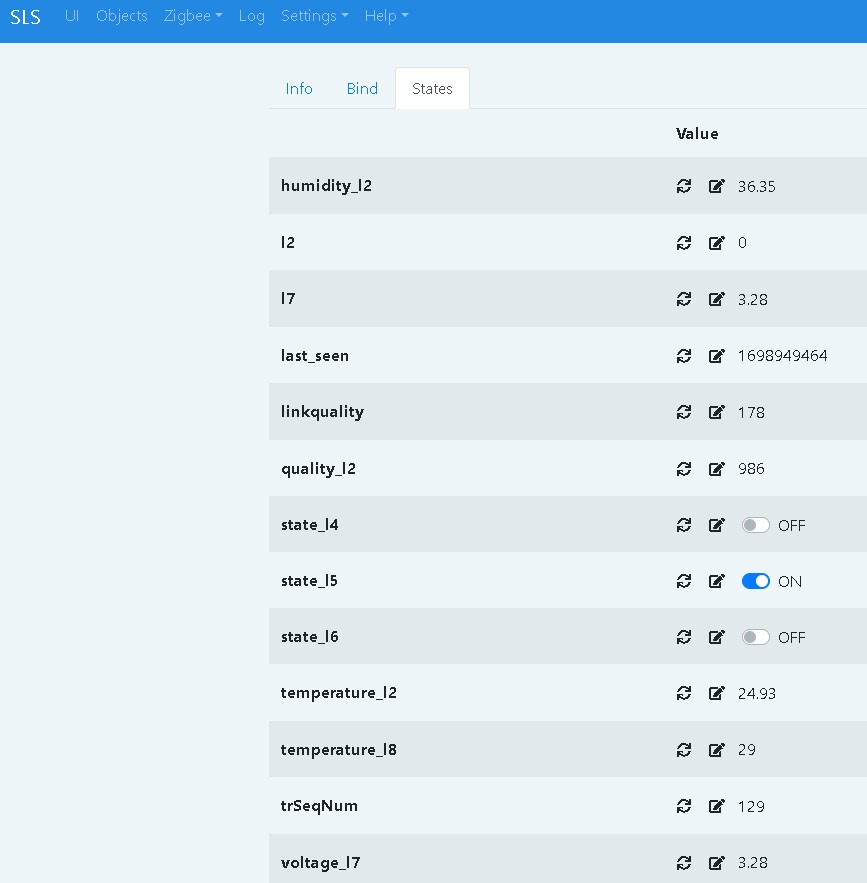867x883 pixels.
Task: Edit the l2 state value
Action: click(x=716, y=243)
